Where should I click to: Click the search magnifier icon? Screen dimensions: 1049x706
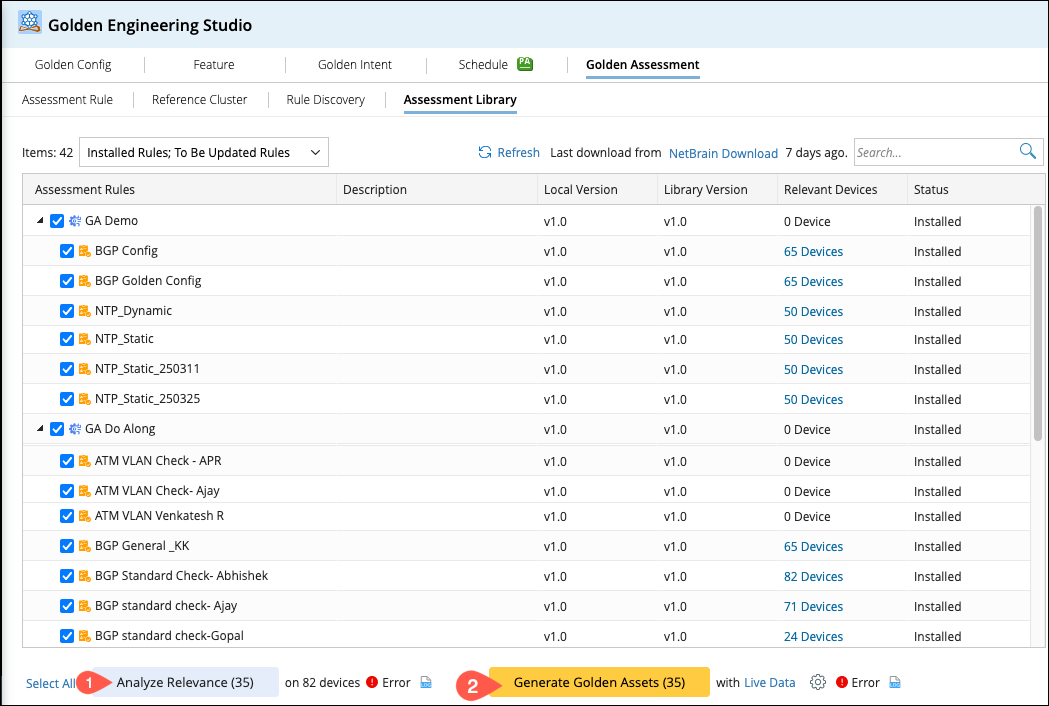[1027, 152]
